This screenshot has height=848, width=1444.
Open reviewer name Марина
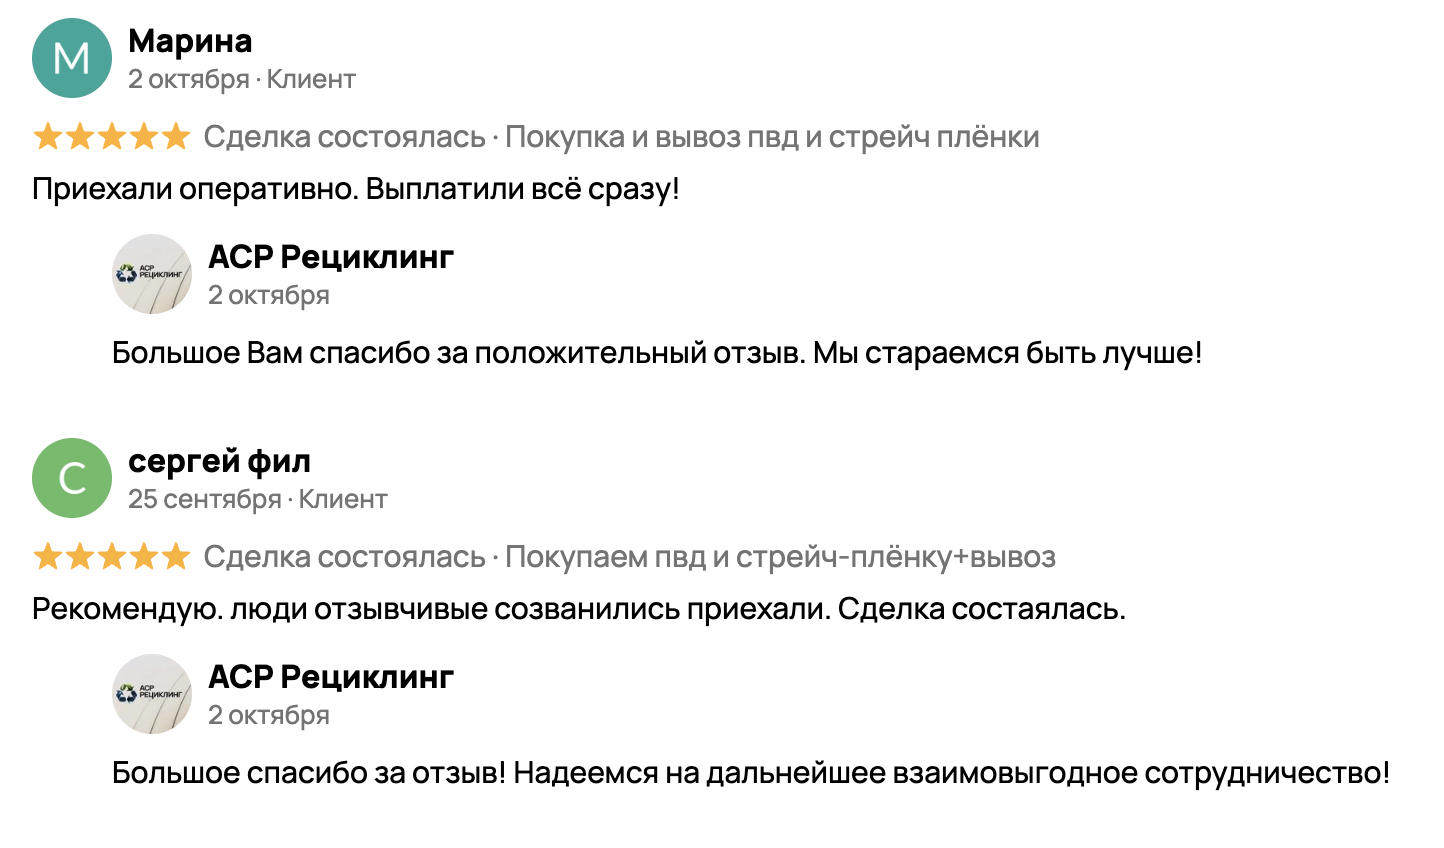click(190, 41)
